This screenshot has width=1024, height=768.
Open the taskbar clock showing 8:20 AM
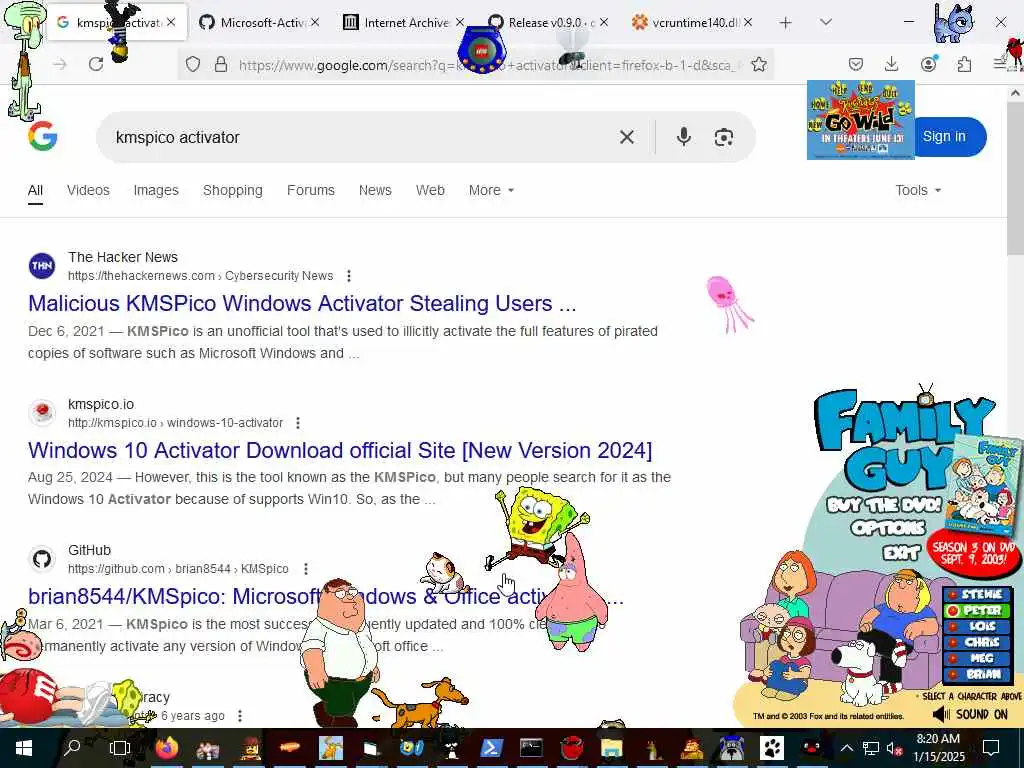point(938,748)
